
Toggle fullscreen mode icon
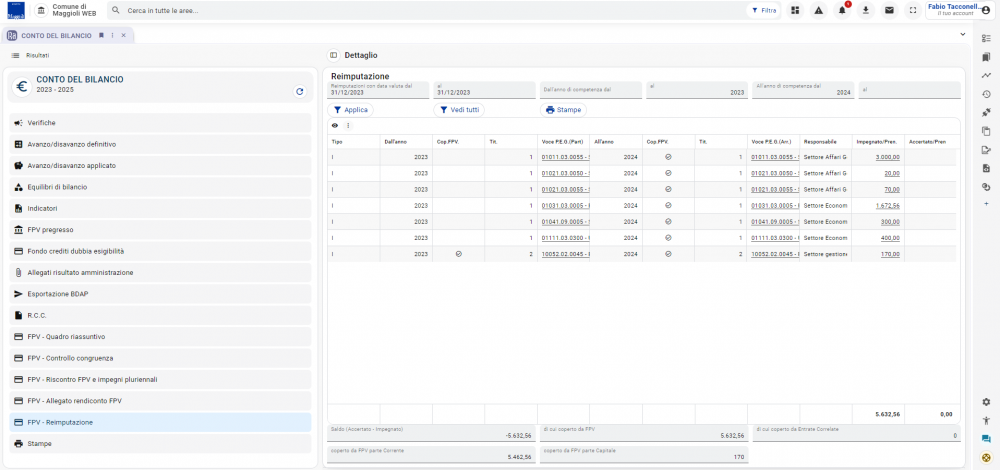pyautogui.click(x=913, y=10)
